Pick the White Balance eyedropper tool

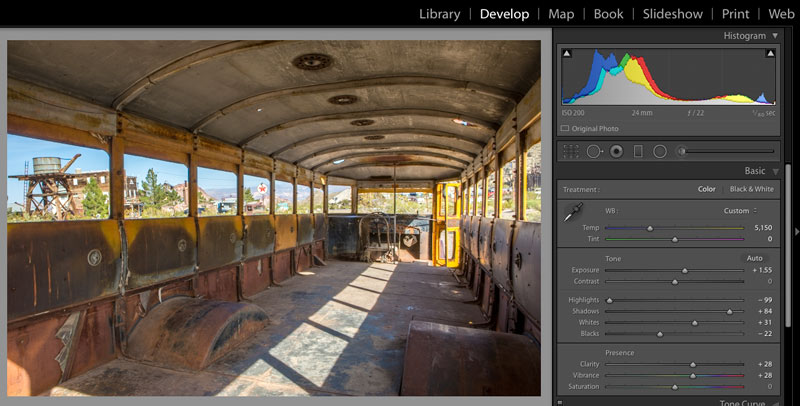point(573,212)
